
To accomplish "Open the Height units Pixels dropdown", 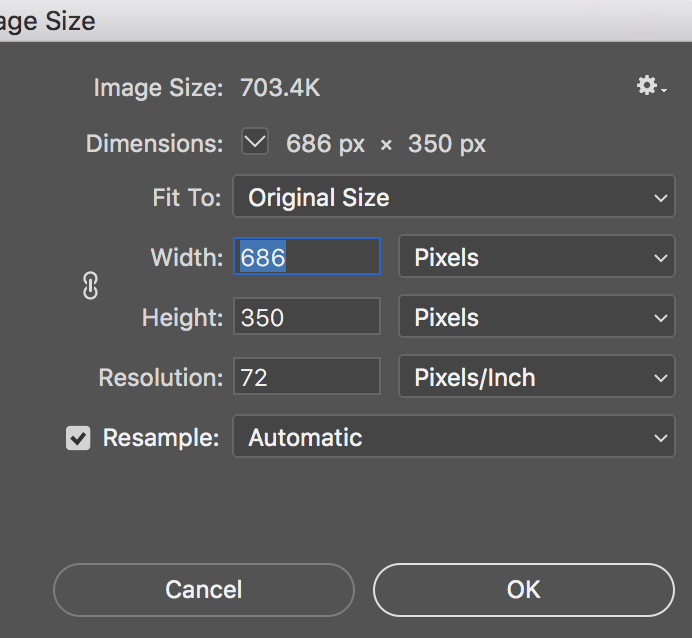I will tap(537, 318).
